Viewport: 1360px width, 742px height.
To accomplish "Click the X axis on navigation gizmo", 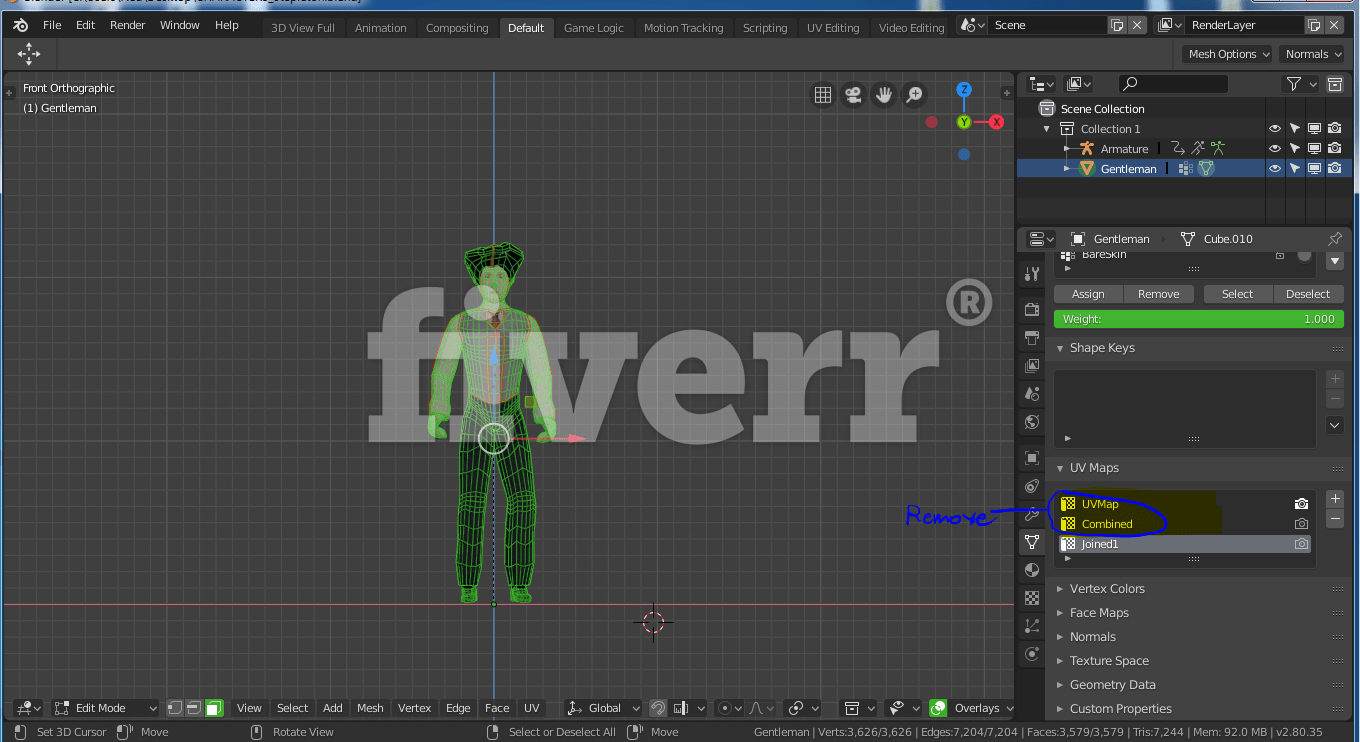I will 997,122.
